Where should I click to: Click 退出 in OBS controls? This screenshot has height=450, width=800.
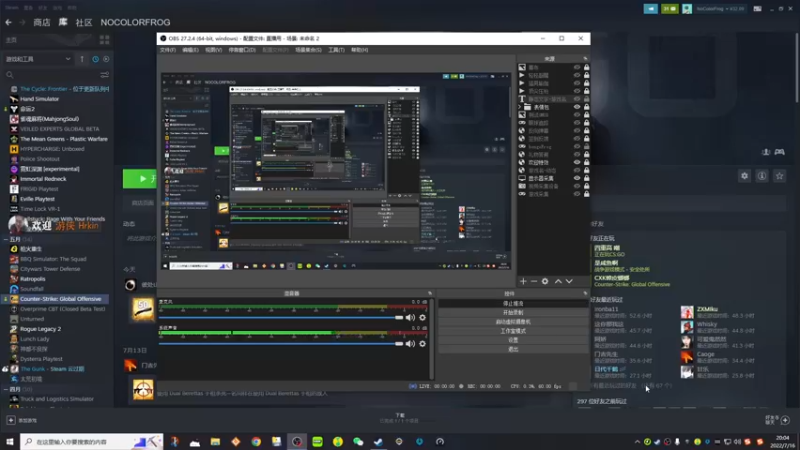[x=513, y=349]
